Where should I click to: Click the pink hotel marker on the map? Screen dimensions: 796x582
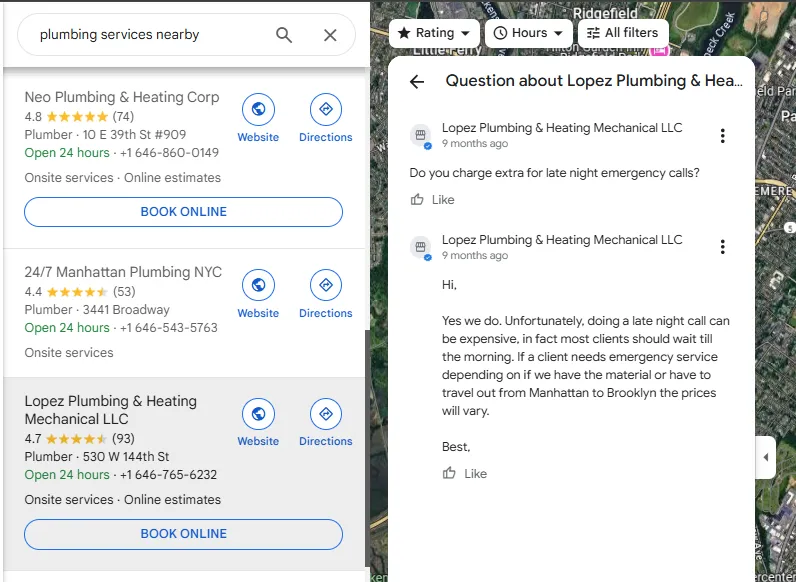point(660,50)
